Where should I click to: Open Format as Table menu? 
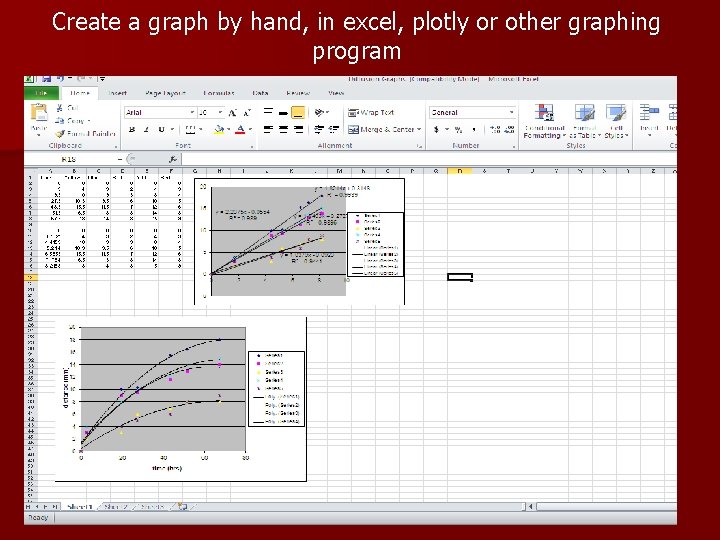pyautogui.click(x=585, y=121)
